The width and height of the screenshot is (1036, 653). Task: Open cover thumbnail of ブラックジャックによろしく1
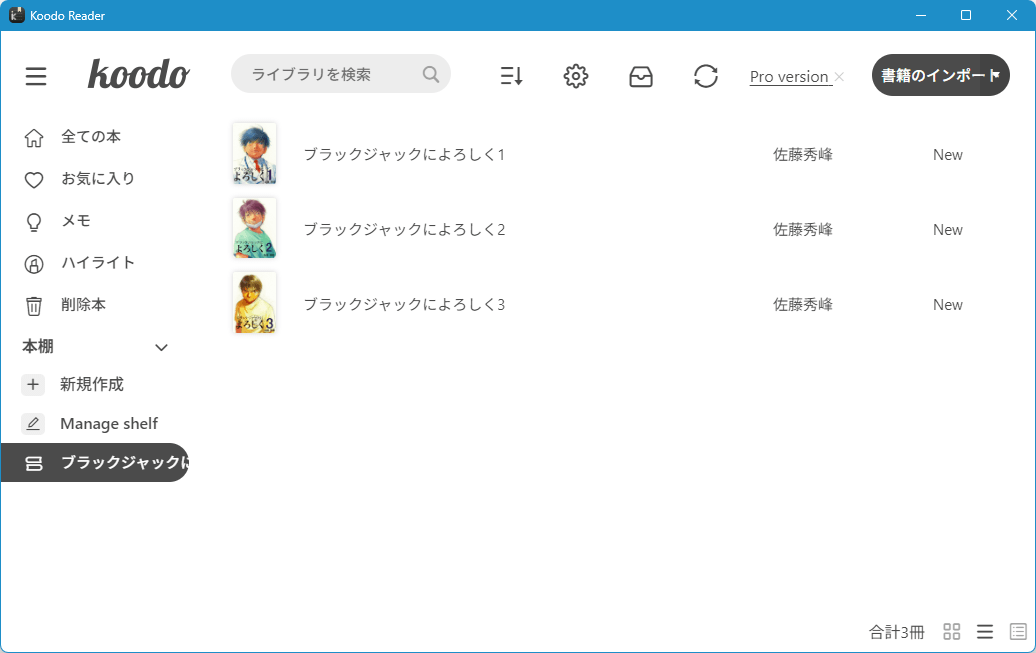254,153
